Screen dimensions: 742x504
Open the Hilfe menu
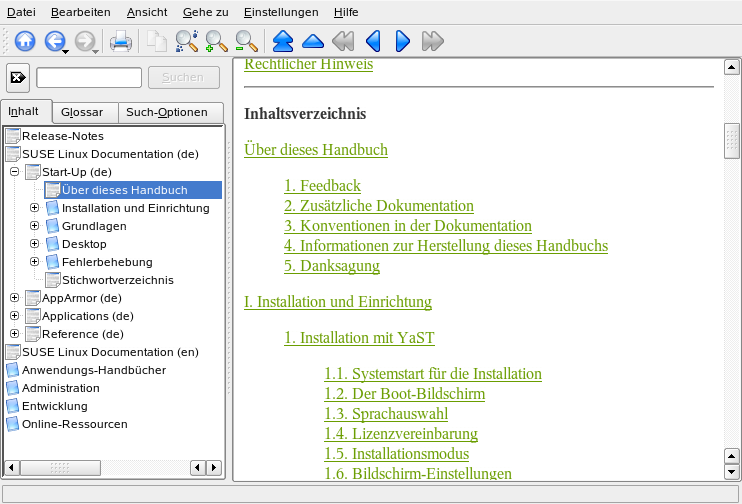pos(346,12)
